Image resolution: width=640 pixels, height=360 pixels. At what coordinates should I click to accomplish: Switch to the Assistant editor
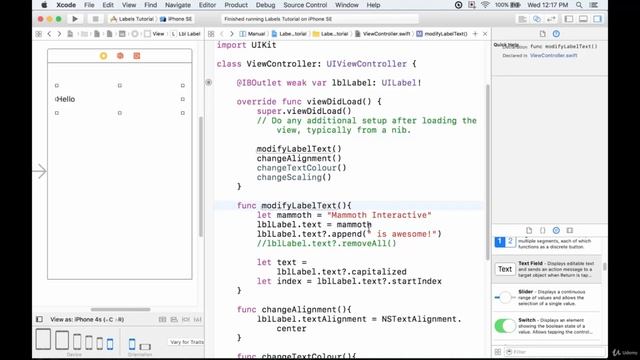coord(537,19)
